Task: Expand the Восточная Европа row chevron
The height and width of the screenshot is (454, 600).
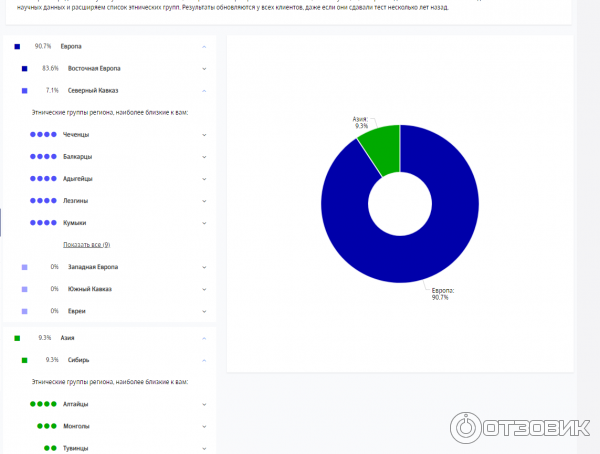Action: pyautogui.click(x=204, y=68)
